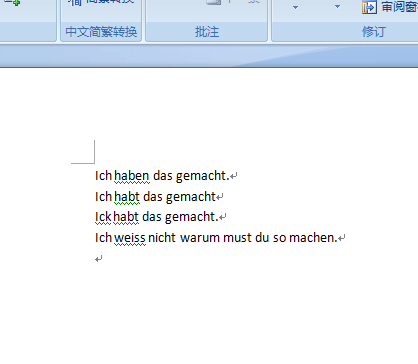Place cursor on the empty last paragraph mark
Image resolution: width=418 pixels, height=364 pixels.
[98, 259]
